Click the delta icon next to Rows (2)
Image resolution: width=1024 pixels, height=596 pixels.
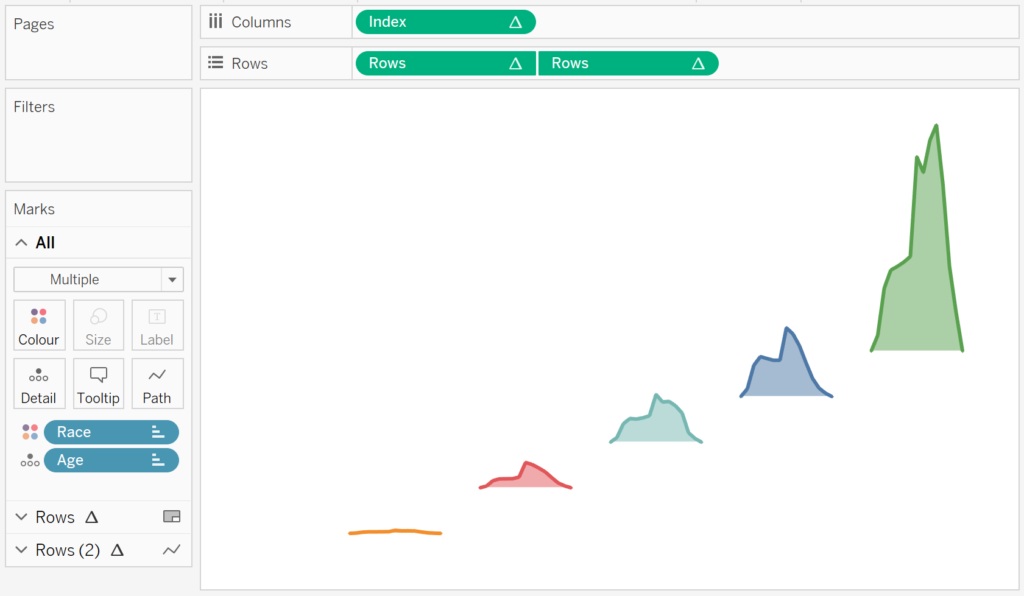(x=117, y=550)
